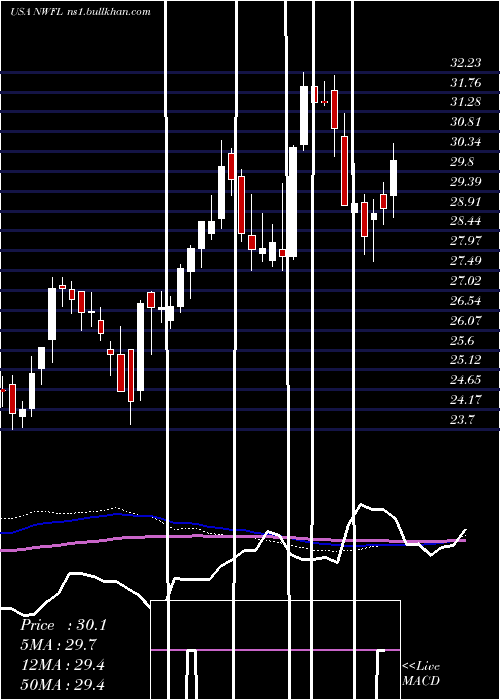Click the 27.49 price axis label

click(466, 261)
